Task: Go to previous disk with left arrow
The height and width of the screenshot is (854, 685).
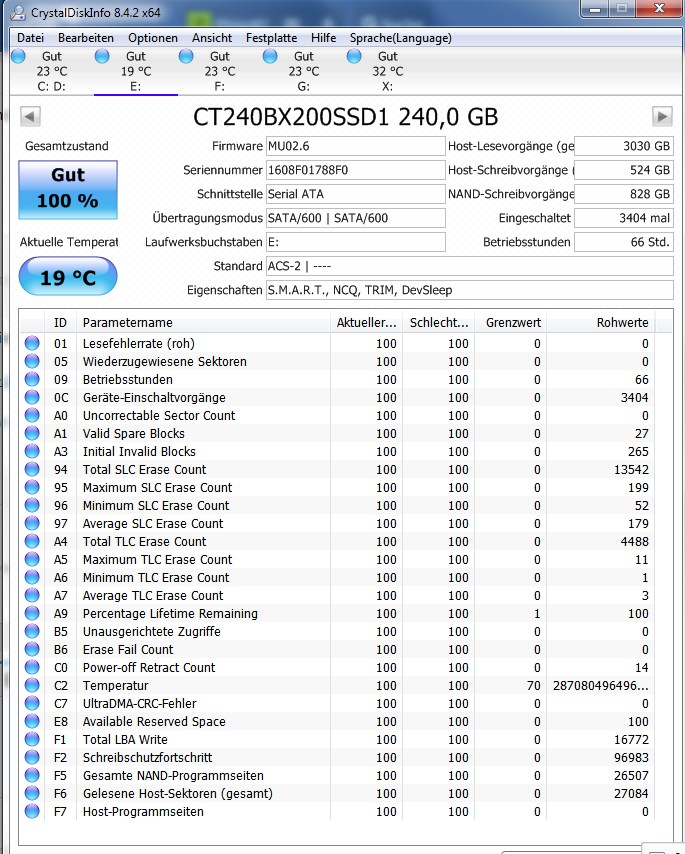Action: 30,116
